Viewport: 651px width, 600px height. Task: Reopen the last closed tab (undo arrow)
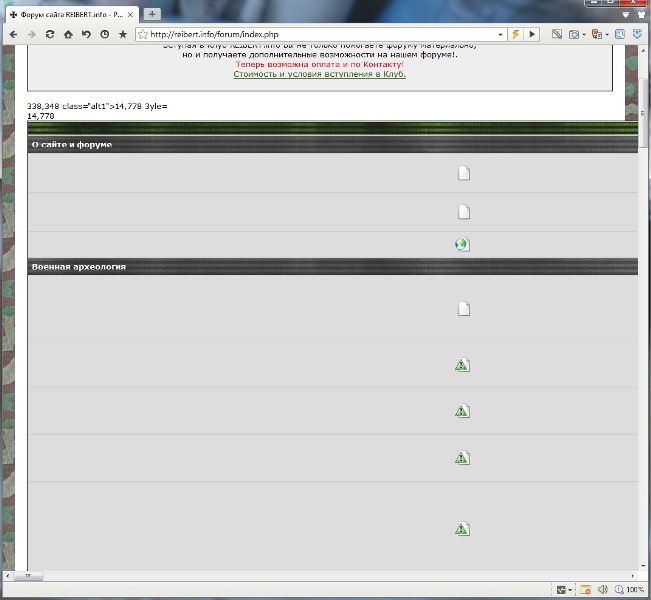click(86, 34)
